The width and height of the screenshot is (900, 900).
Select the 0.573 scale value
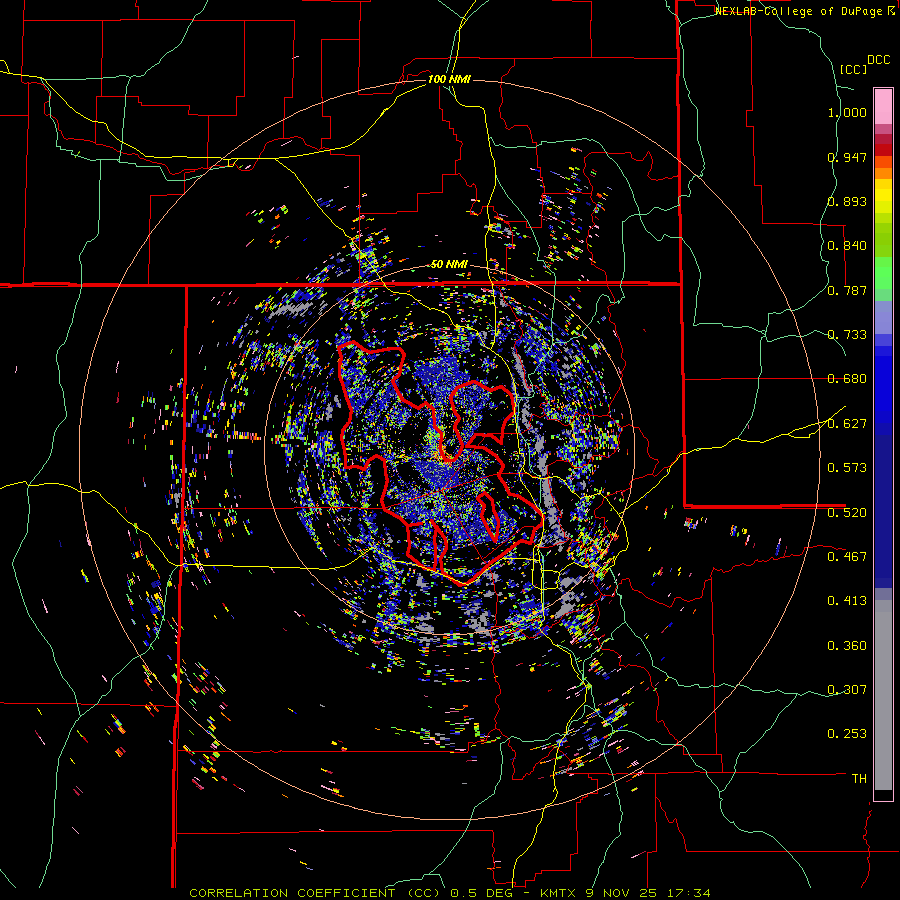point(847,467)
